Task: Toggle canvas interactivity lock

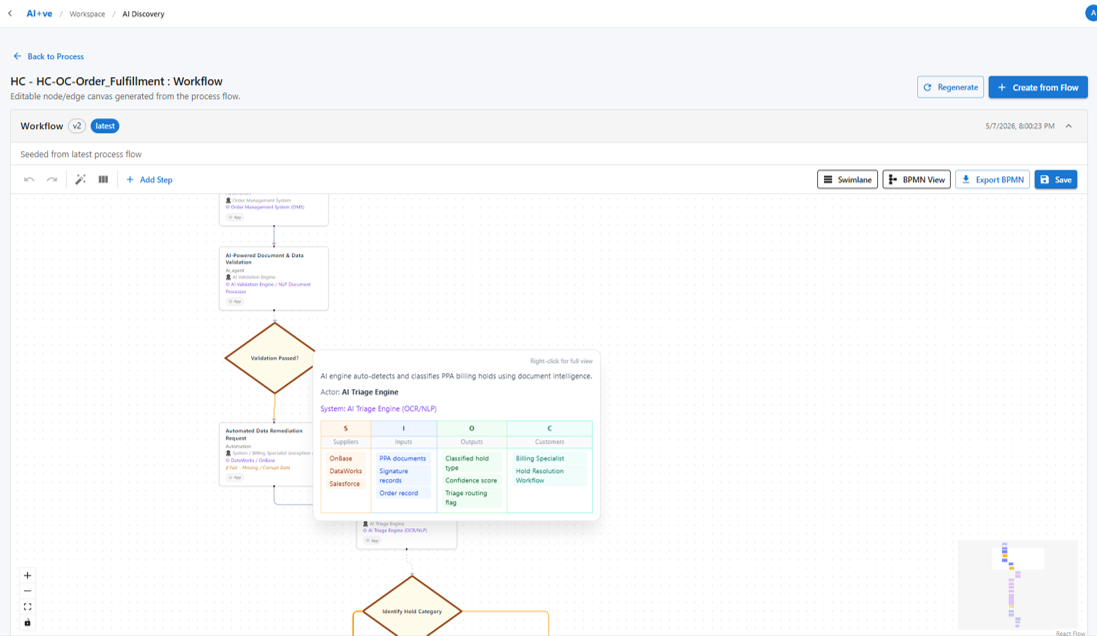Action: click(27, 623)
